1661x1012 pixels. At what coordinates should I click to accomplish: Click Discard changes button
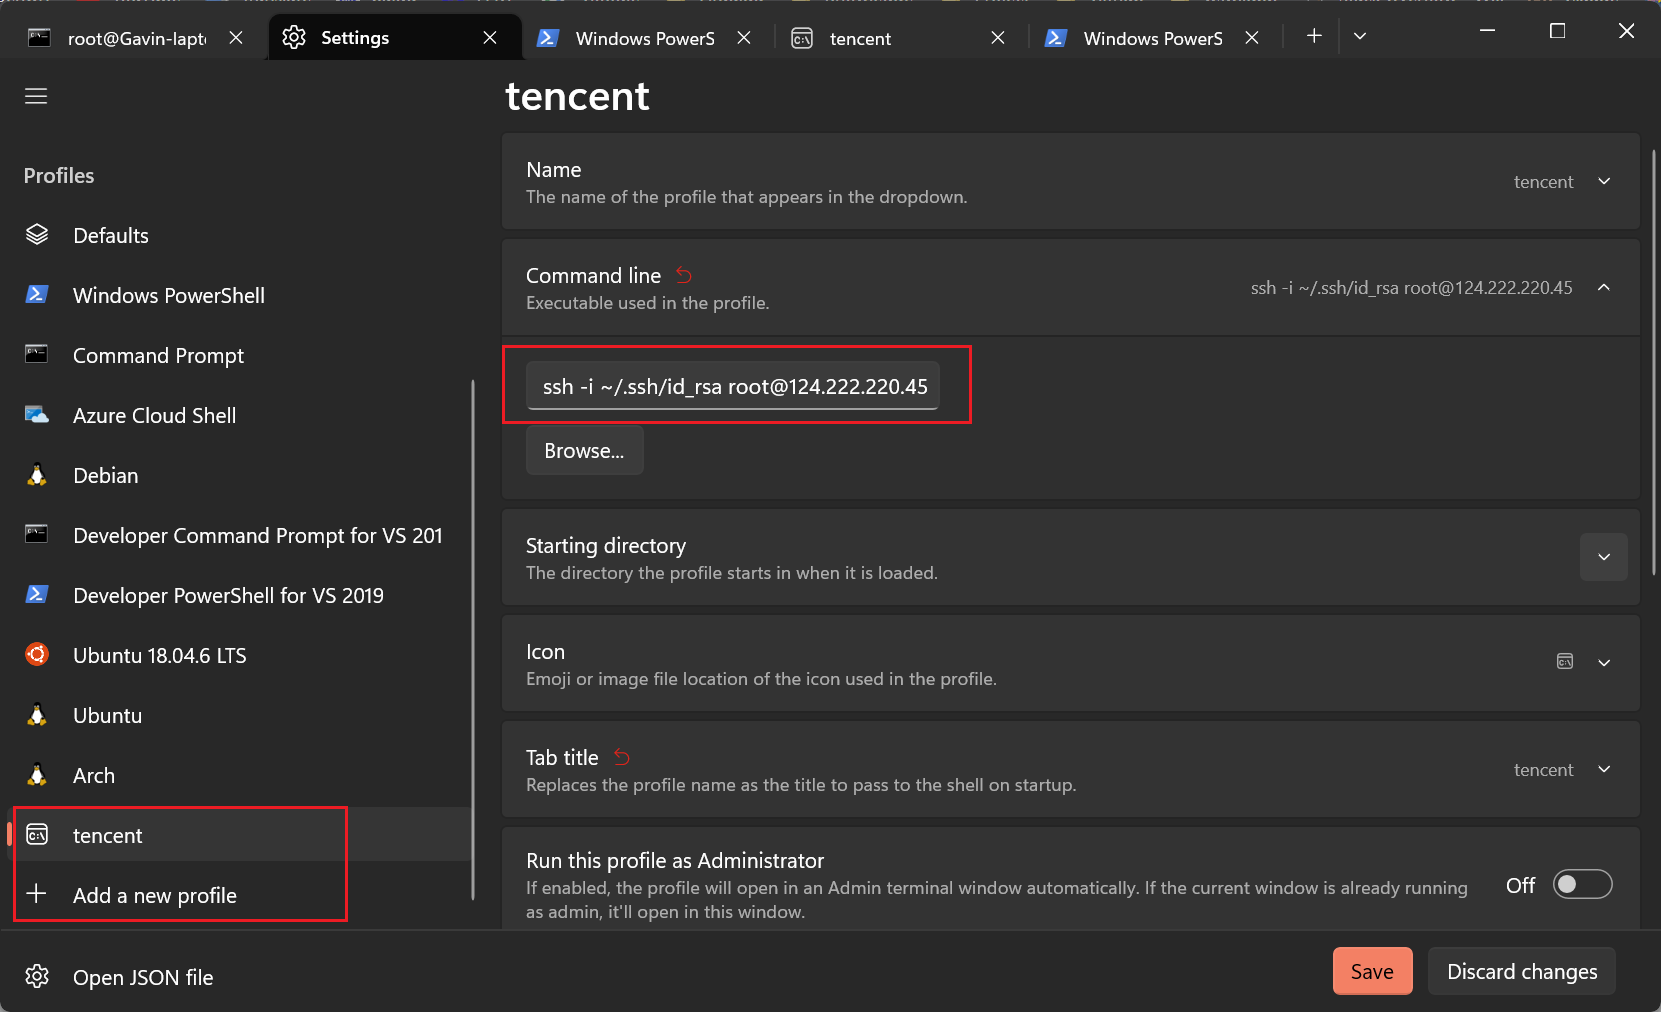[x=1521, y=971]
